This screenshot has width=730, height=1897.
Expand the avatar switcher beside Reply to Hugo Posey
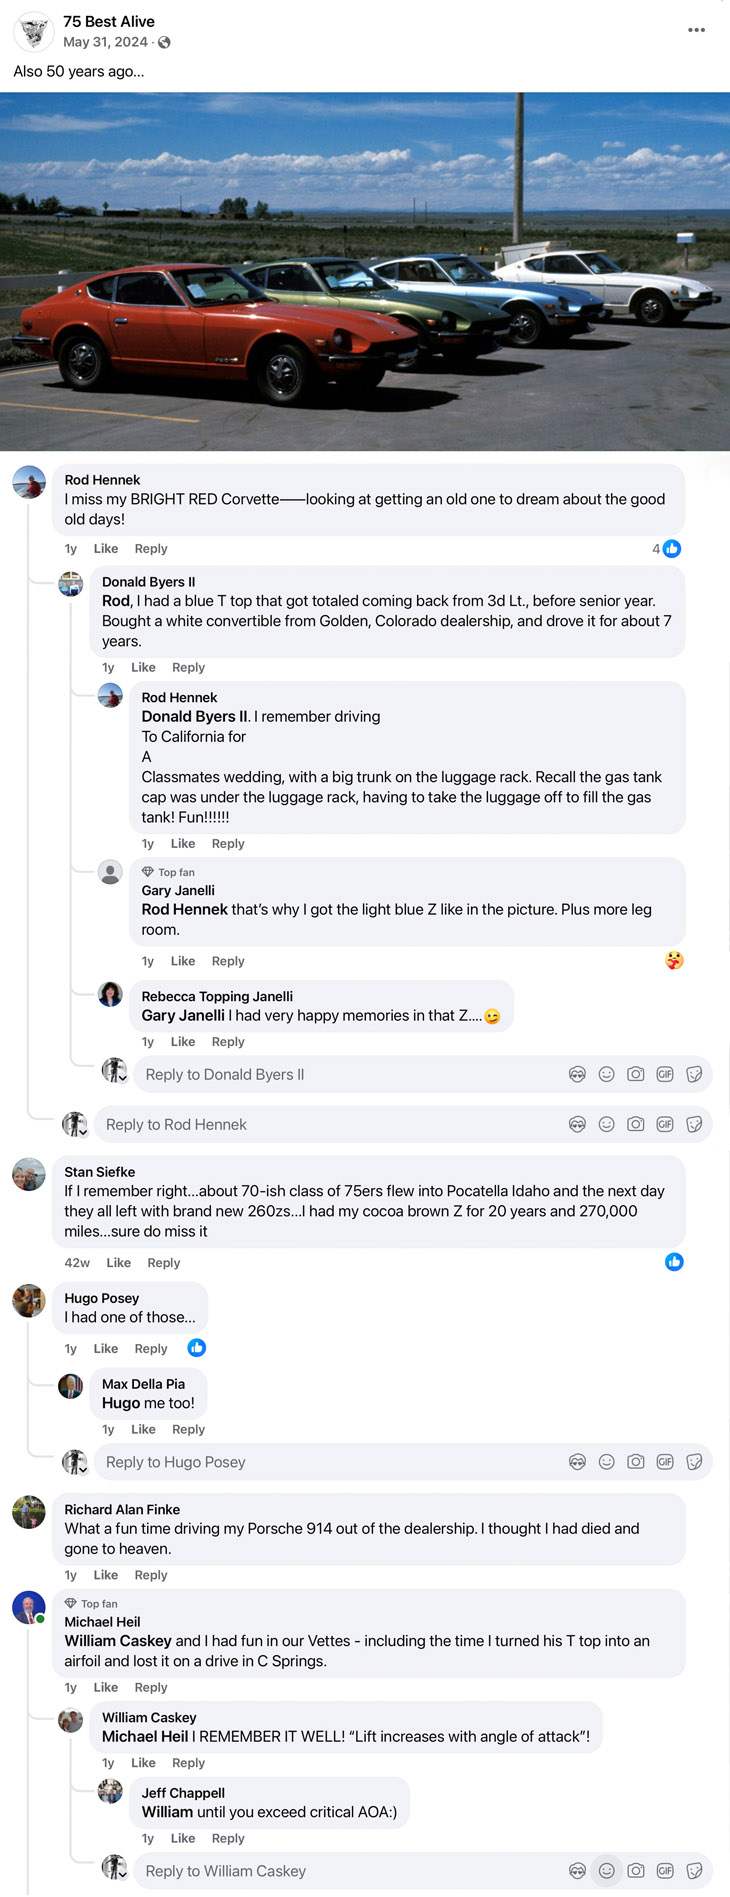click(x=75, y=1463)
